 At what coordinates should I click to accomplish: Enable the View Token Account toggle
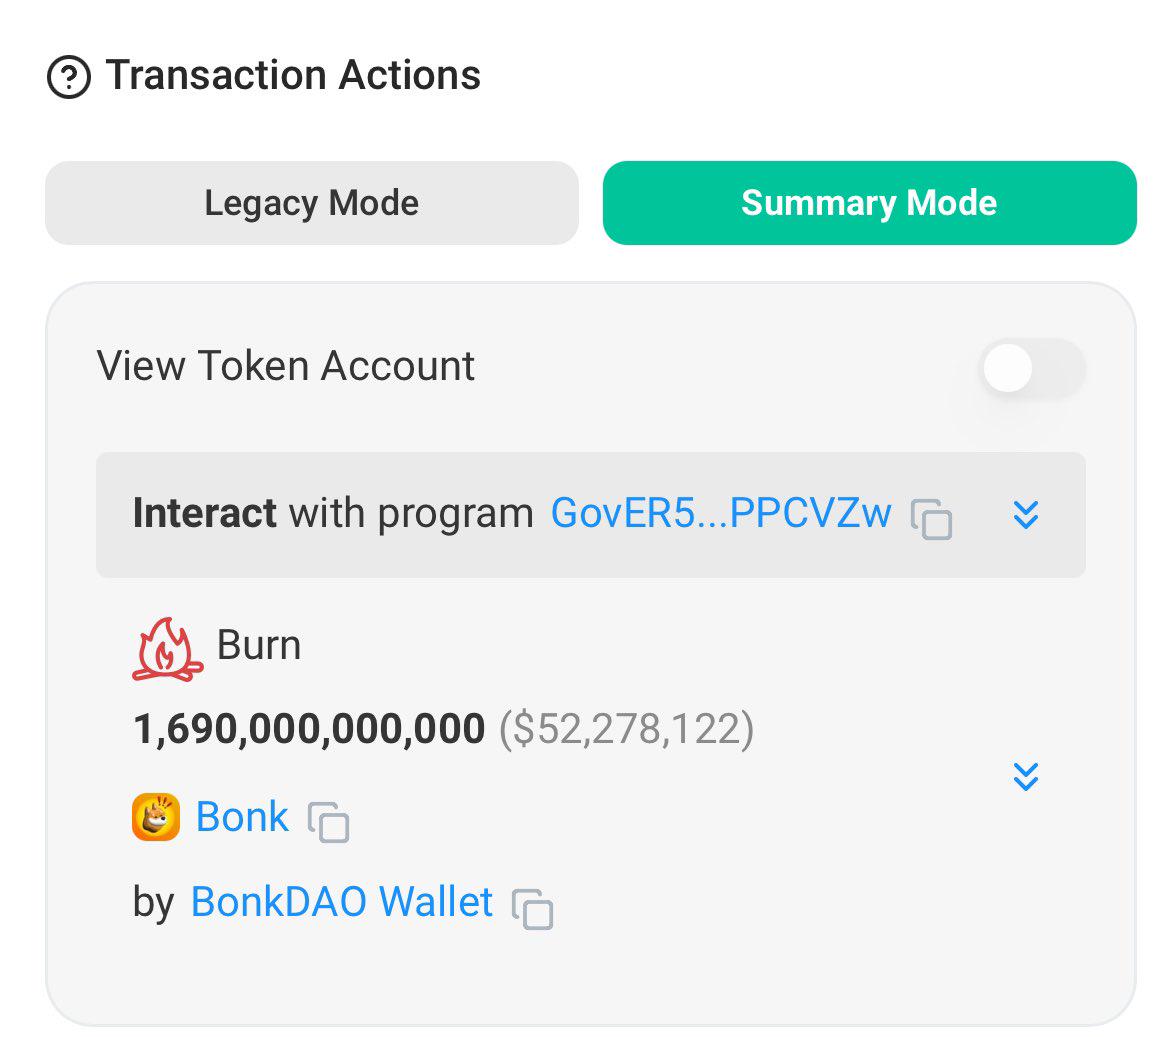(x=1031, y=369)
